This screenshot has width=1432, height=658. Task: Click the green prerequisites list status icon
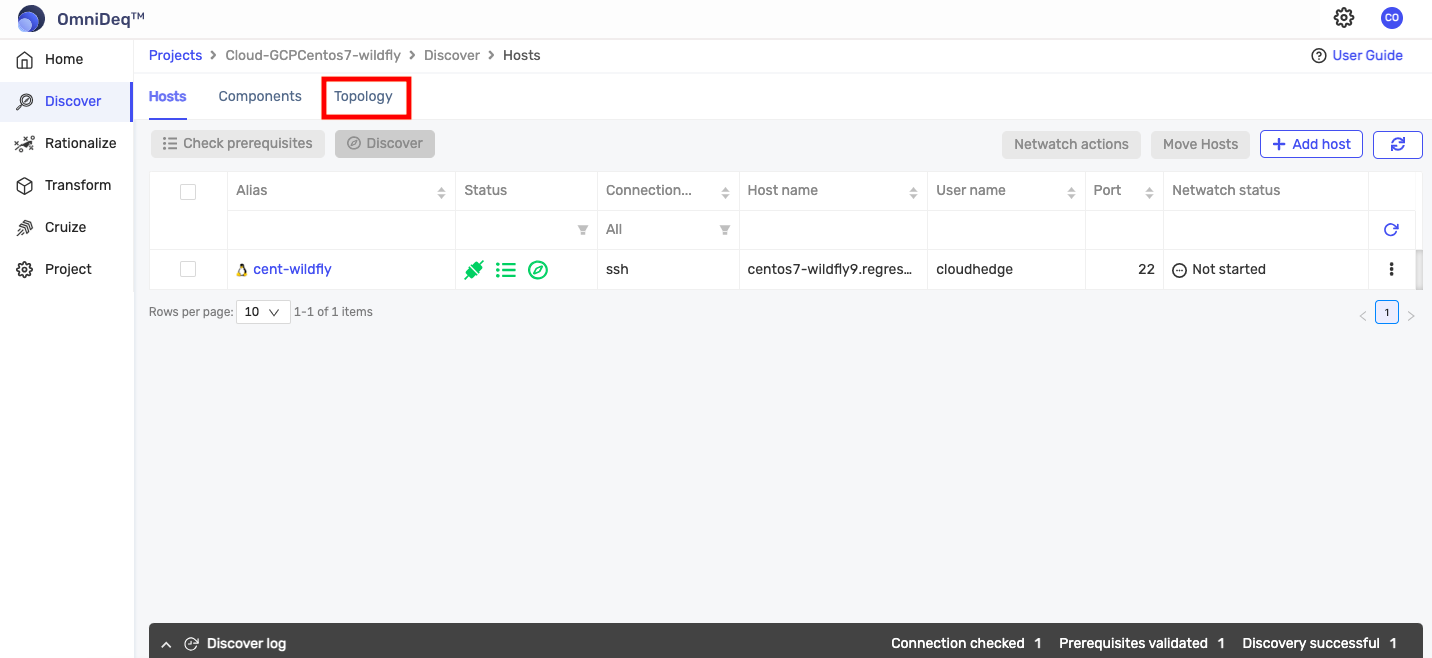click(x=506, y=270)
